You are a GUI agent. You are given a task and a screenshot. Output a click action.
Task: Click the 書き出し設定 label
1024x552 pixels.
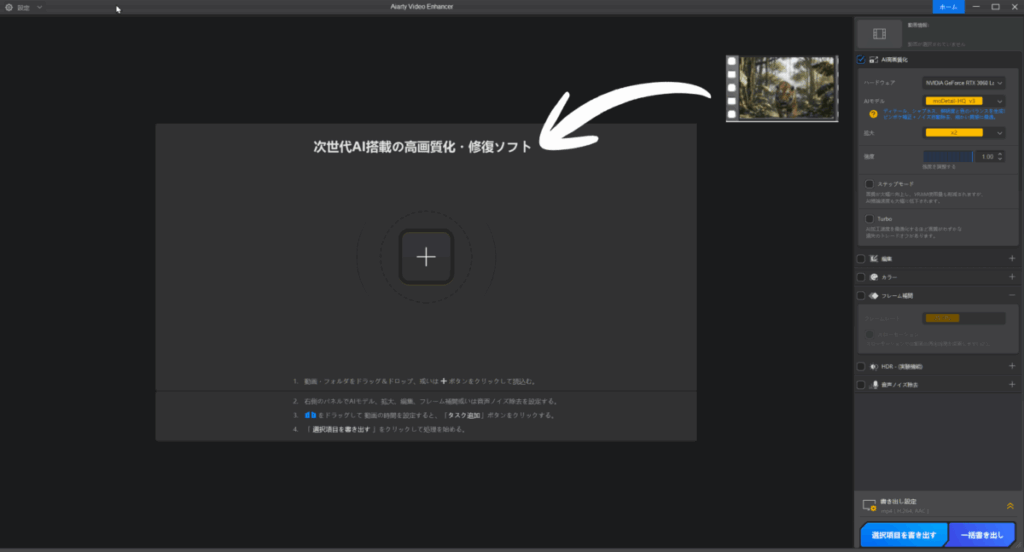(898, 502)
